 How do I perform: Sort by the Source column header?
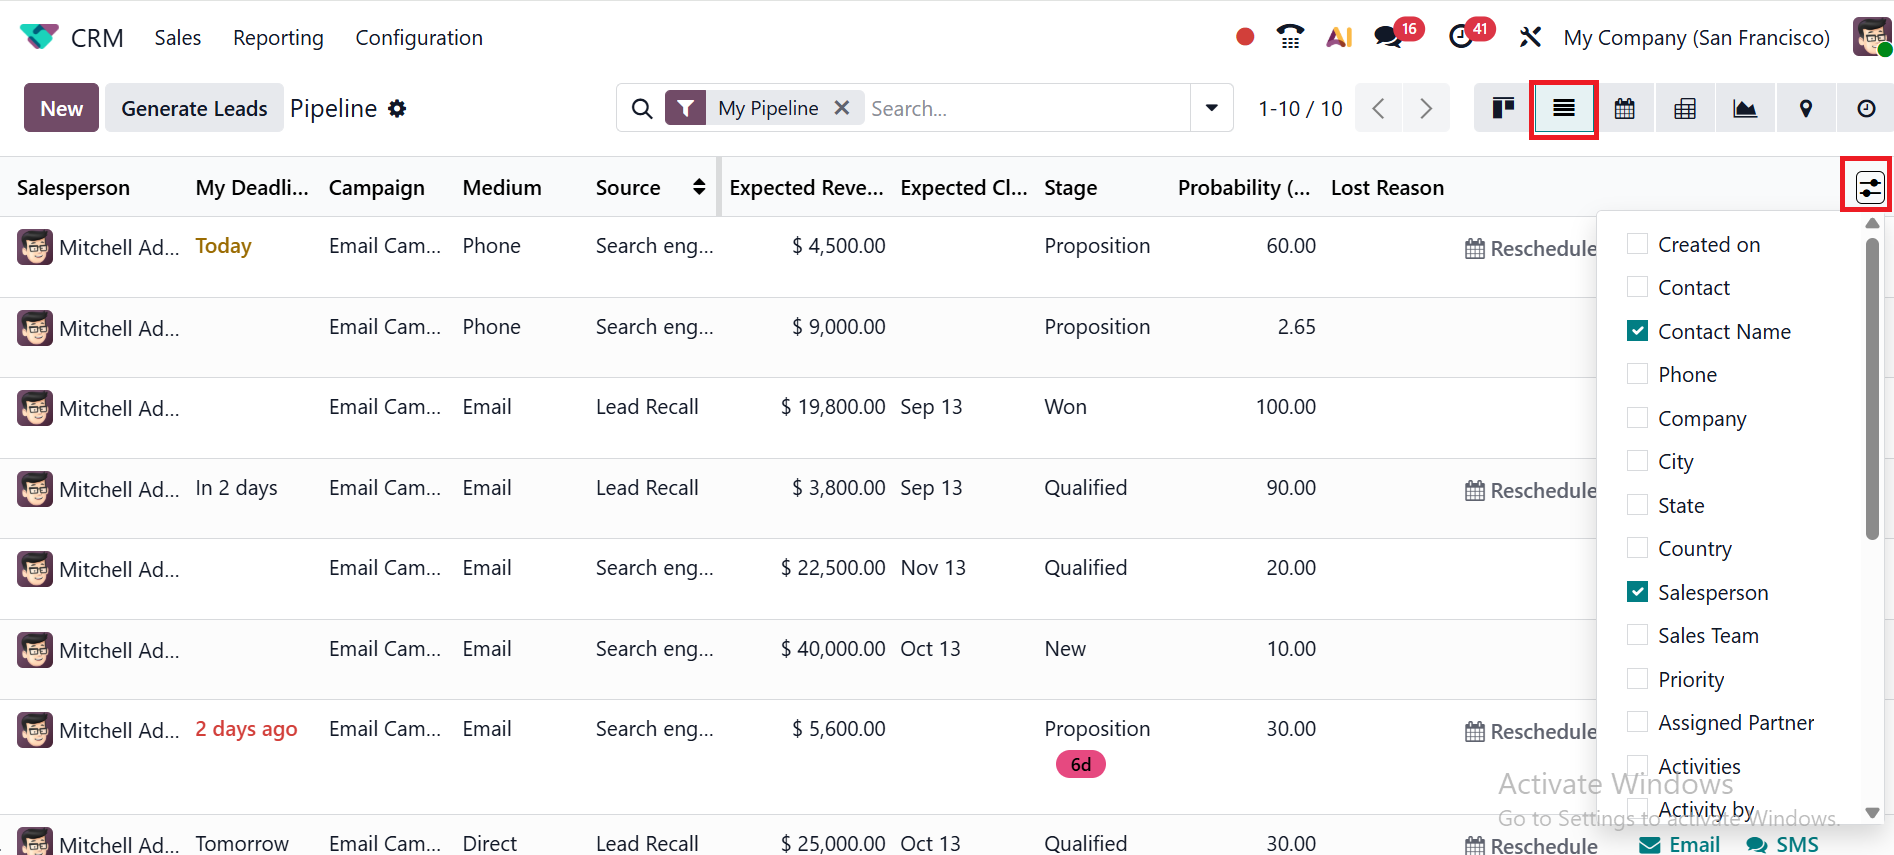pos(628,187)
